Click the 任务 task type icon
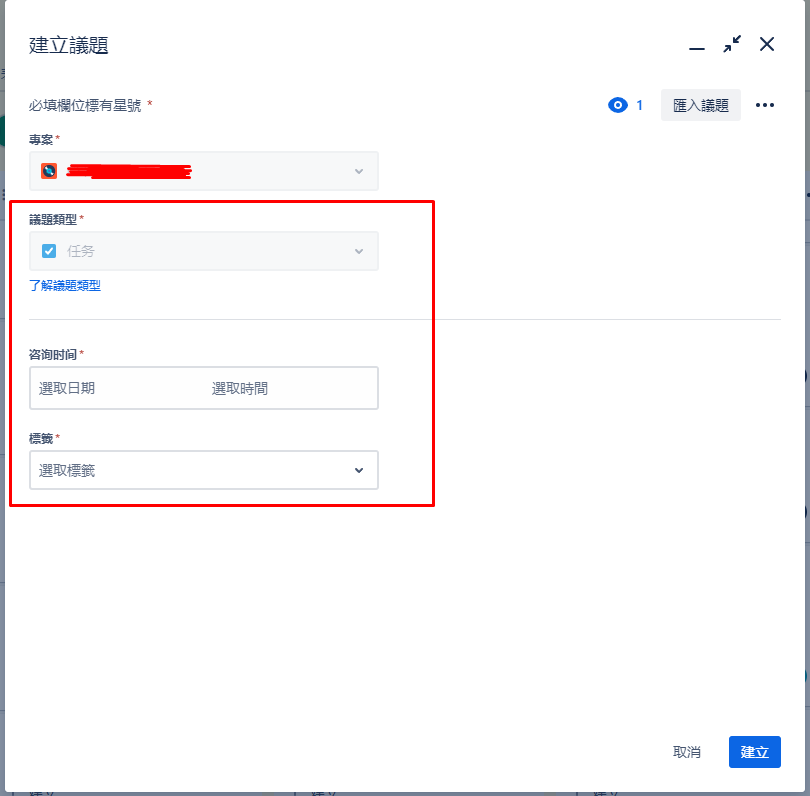This screenshot has height=796, width=810. click(49, 251)
